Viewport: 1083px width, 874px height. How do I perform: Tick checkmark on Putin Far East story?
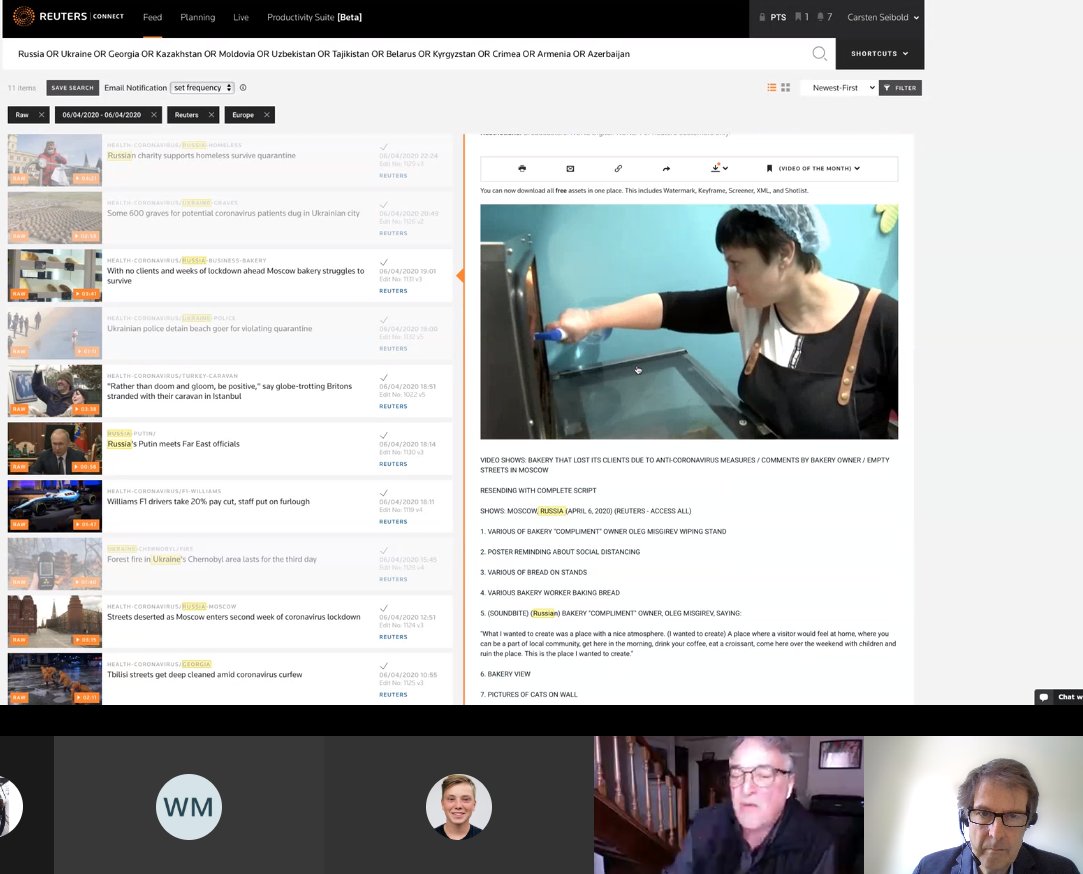click(x=383, y=435)
